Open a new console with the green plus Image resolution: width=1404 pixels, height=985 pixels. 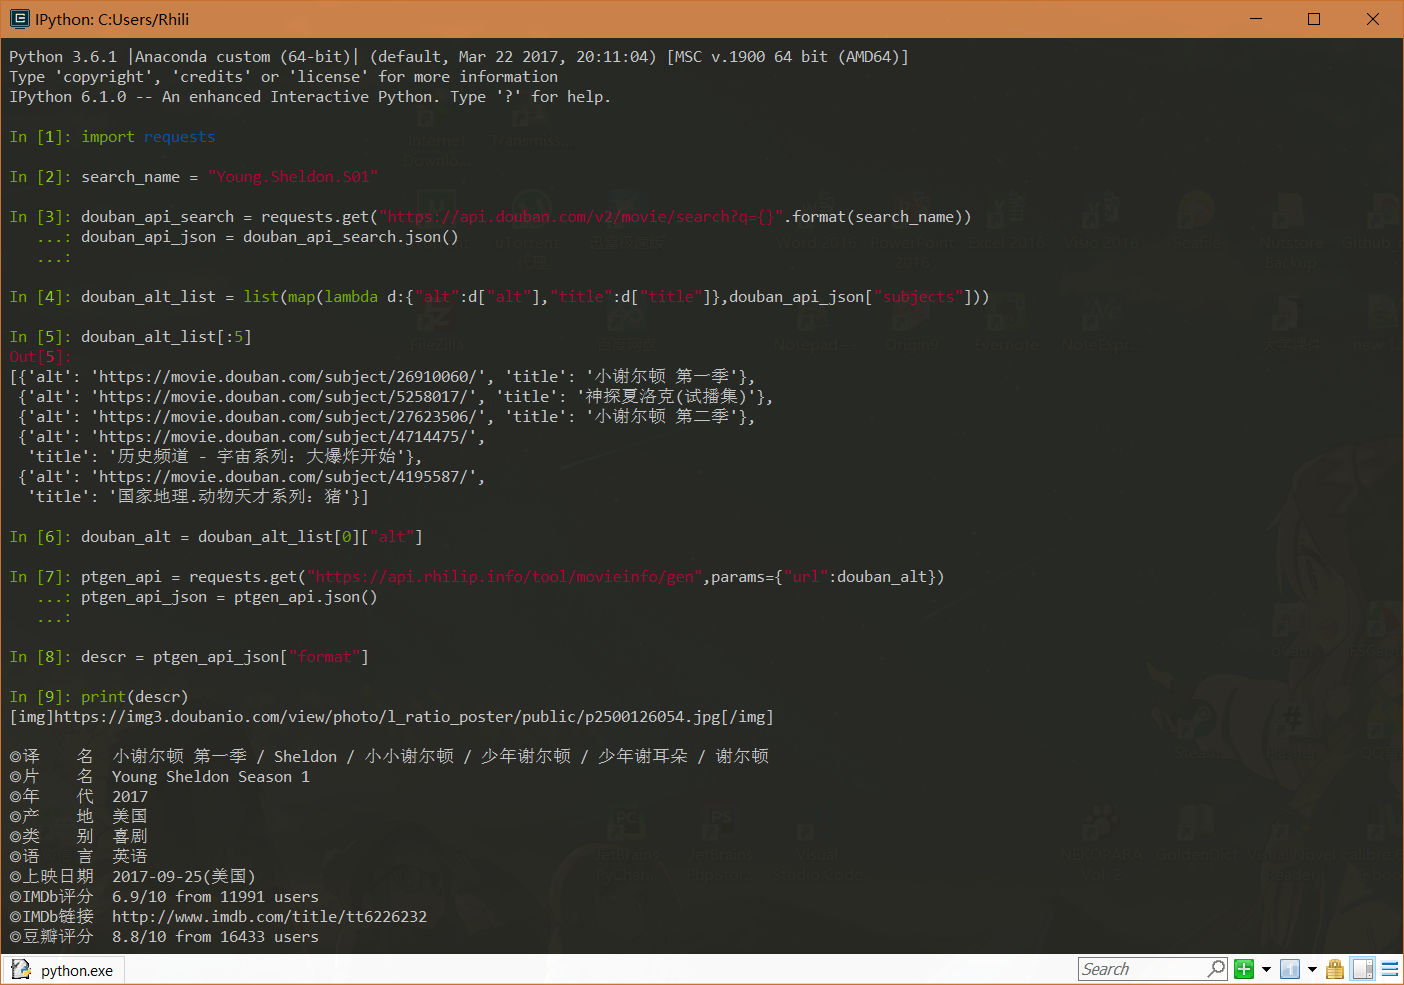1244,969
